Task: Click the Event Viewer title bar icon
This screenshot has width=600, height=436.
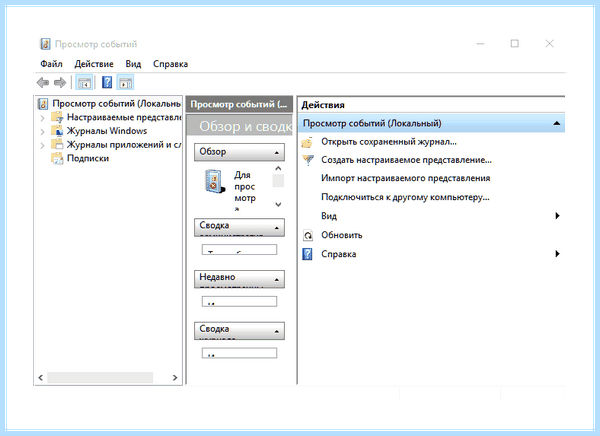Action: 45,44
